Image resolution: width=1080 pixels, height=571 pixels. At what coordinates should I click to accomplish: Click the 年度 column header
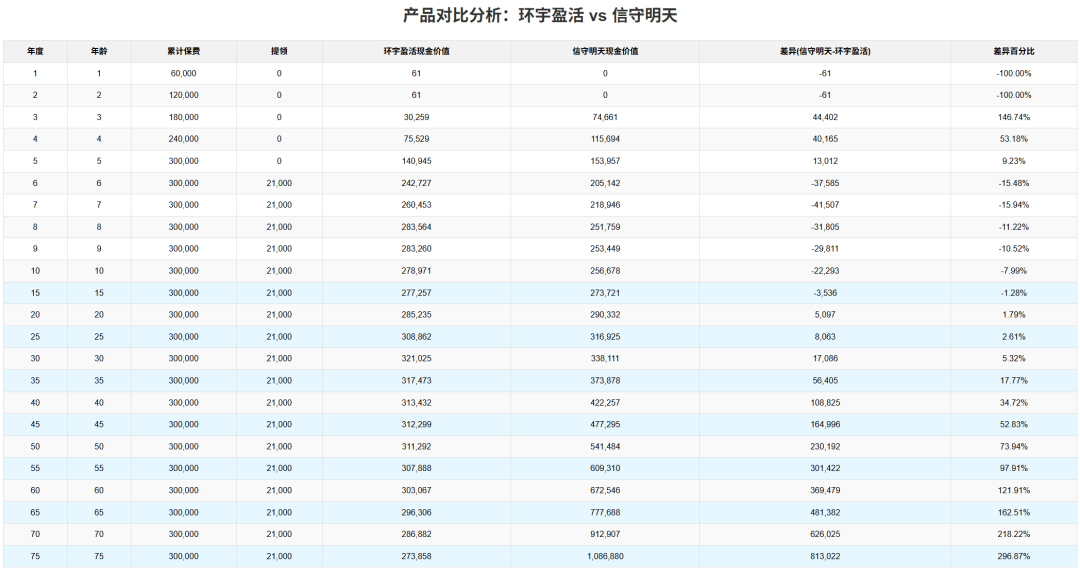click(x=35, y=51)
